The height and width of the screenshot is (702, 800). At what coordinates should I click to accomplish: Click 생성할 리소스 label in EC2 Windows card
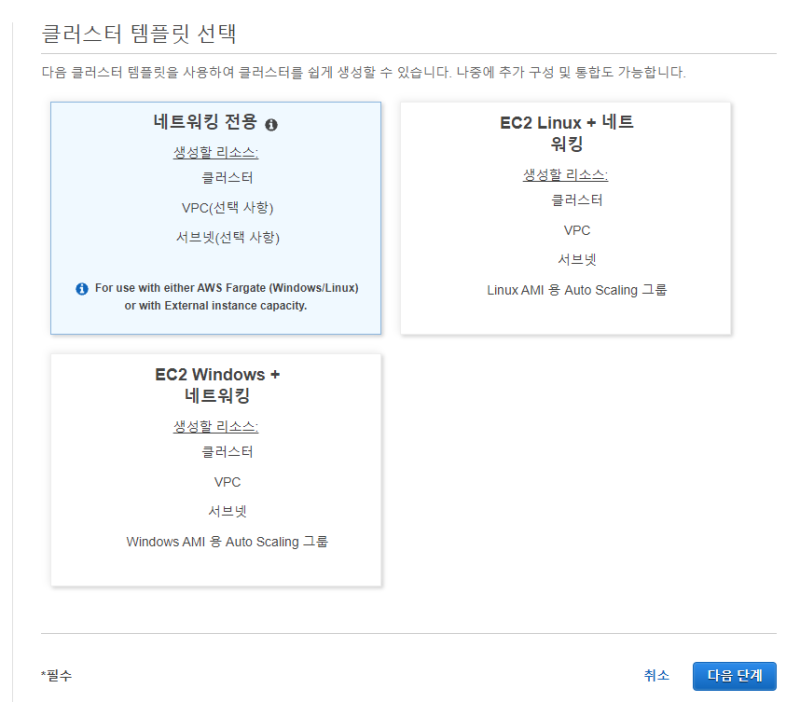click(x=215, y=427)
